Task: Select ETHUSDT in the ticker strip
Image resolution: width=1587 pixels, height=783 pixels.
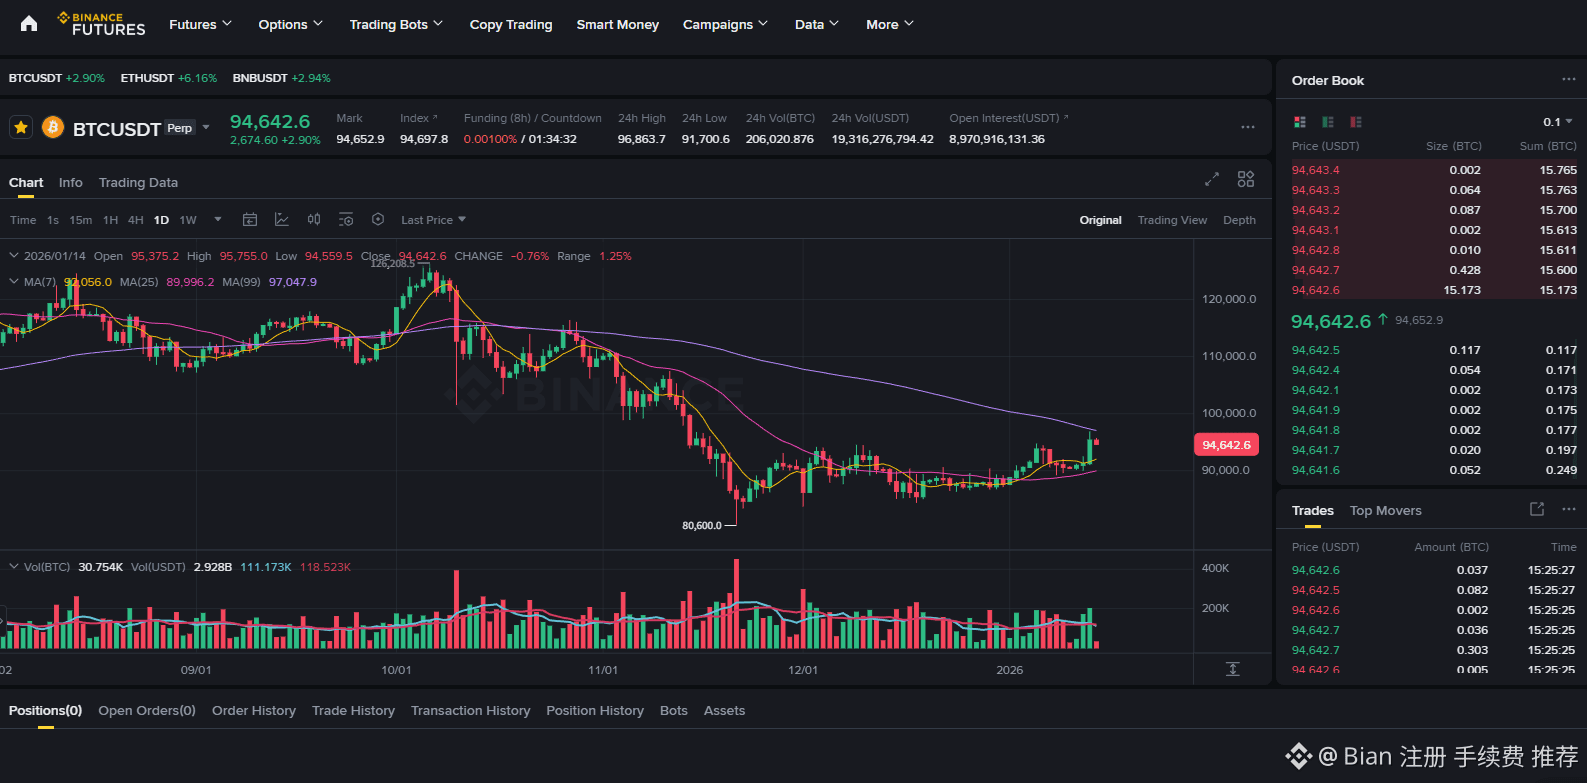Action: [x=169, y=78]
